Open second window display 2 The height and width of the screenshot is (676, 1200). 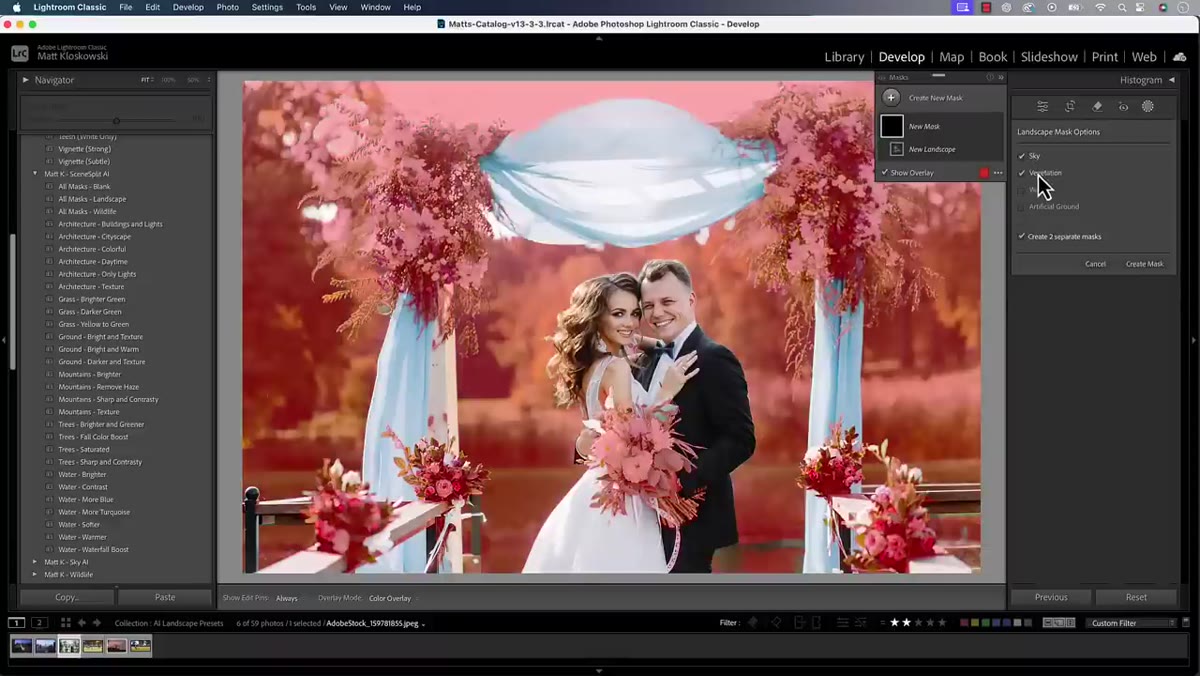[39, 623]
